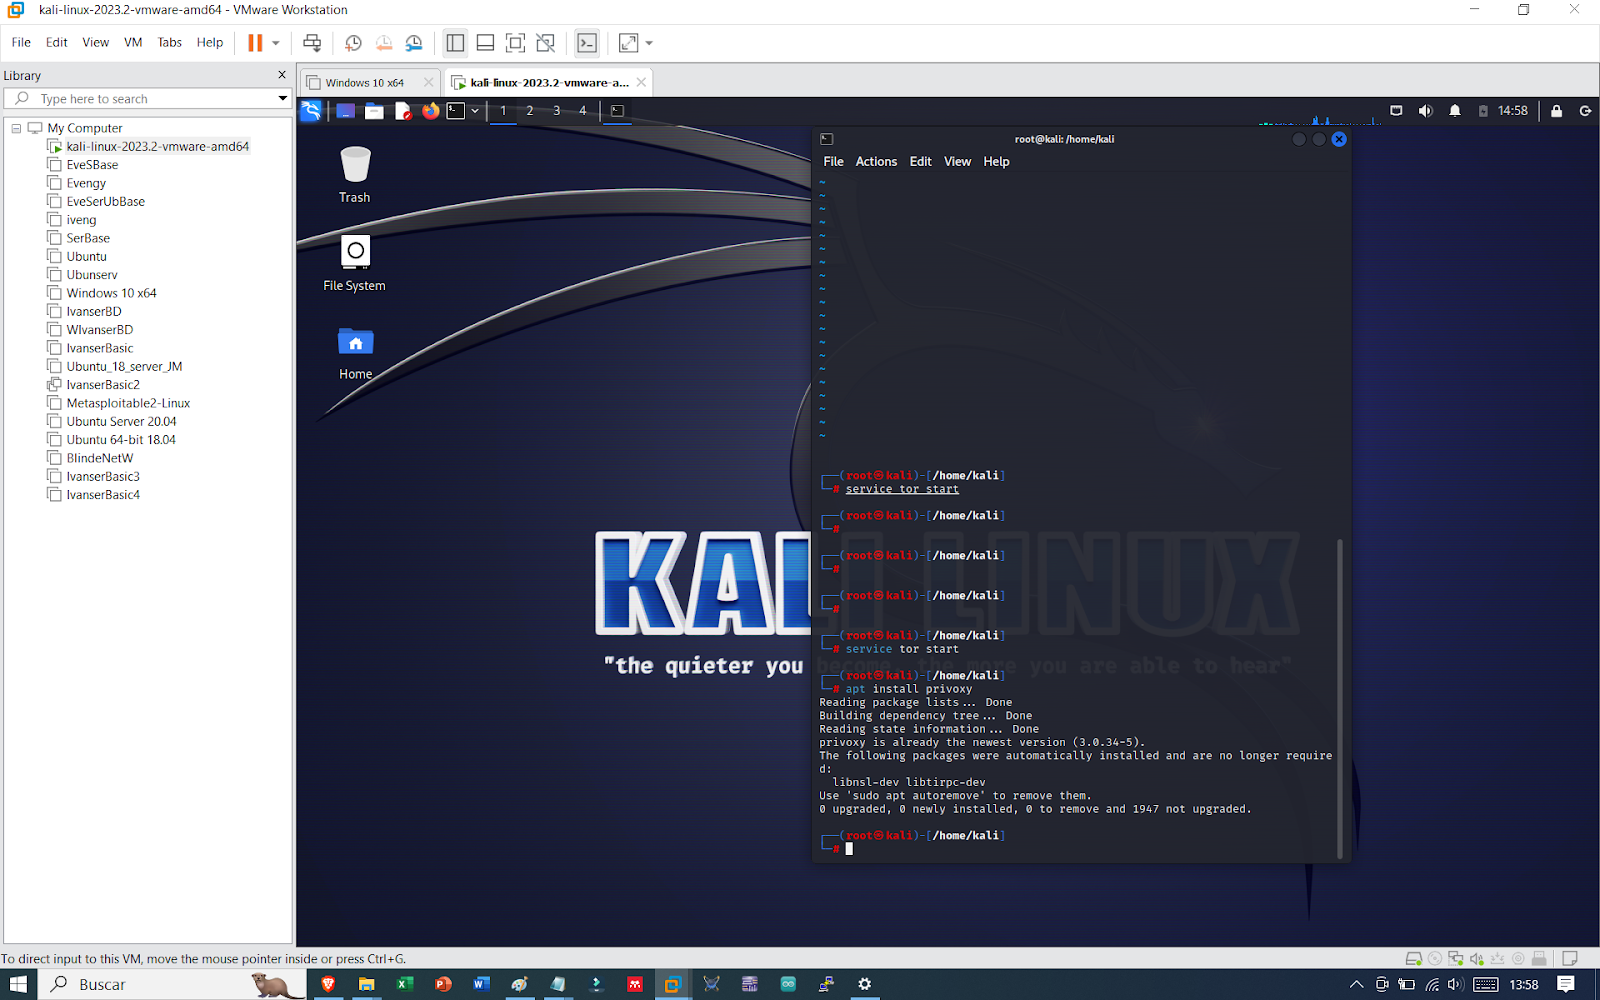This screenshot has width=1600, height=1000.
Task: Click Kali volume speaker icon
Action: 1425,111
